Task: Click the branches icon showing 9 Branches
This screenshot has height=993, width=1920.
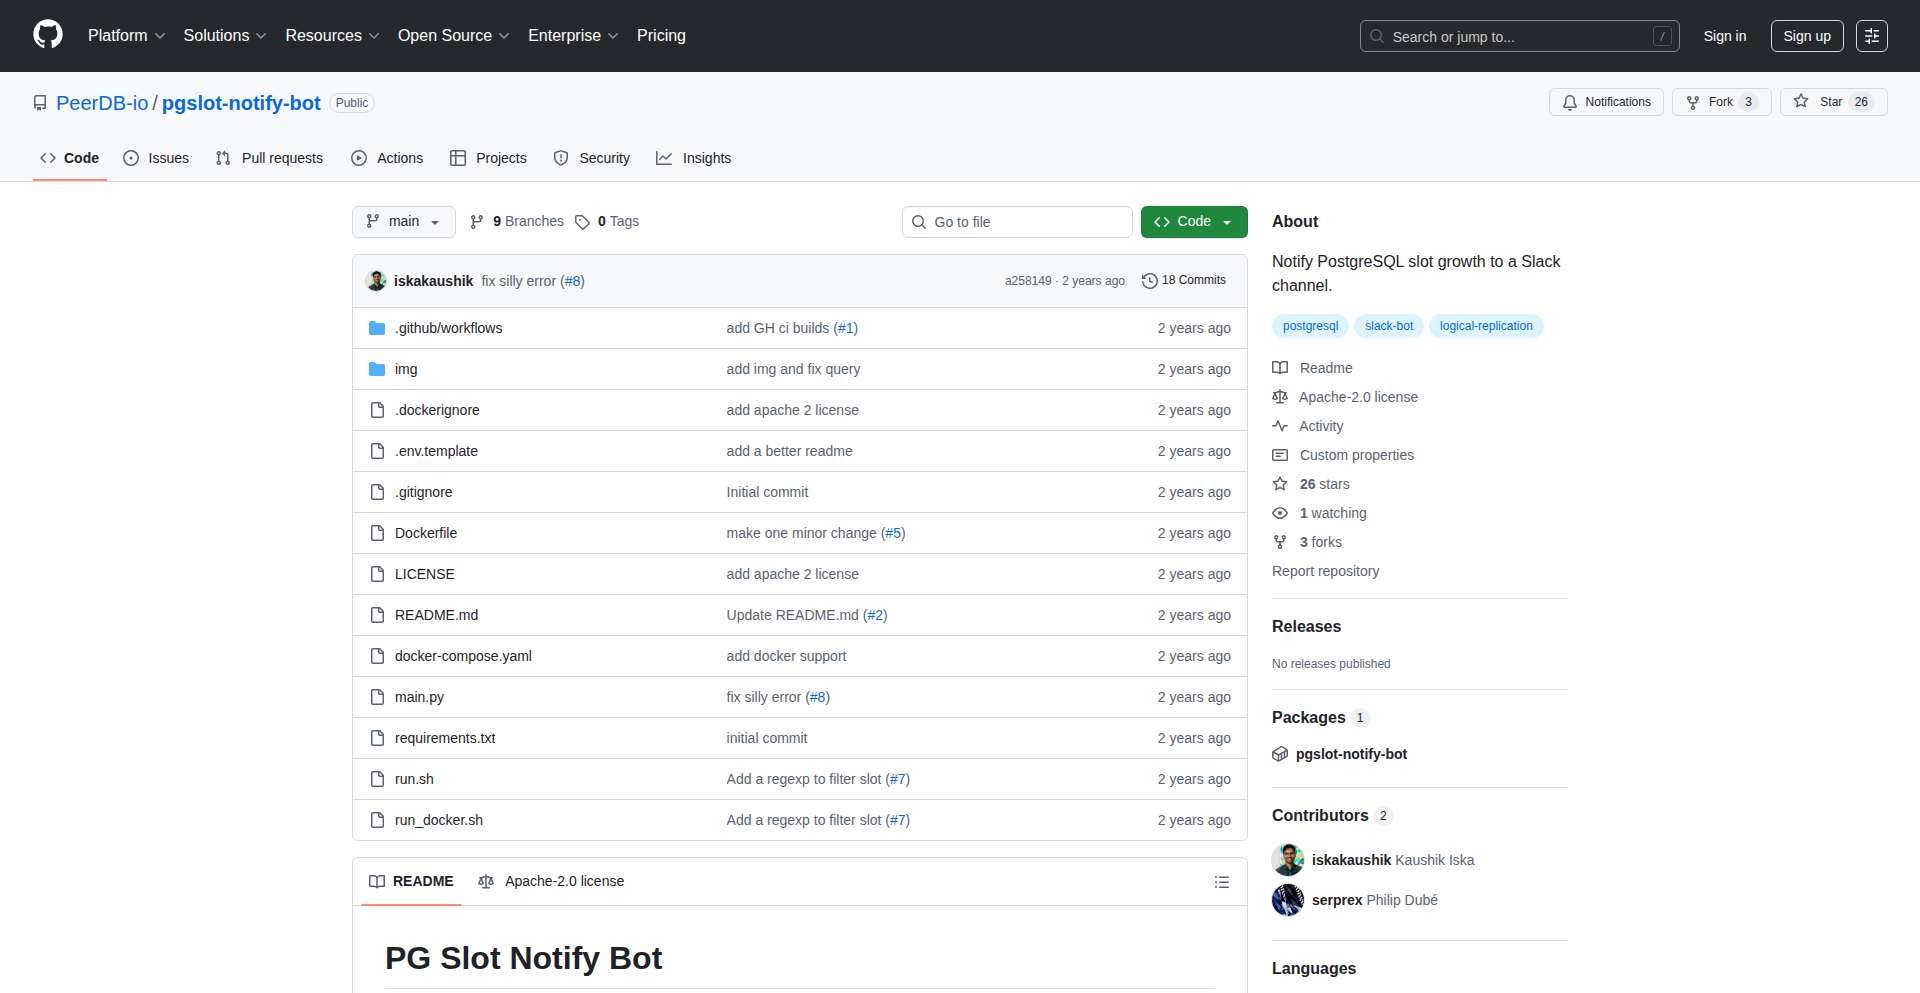Action: [x=475, y=221]
